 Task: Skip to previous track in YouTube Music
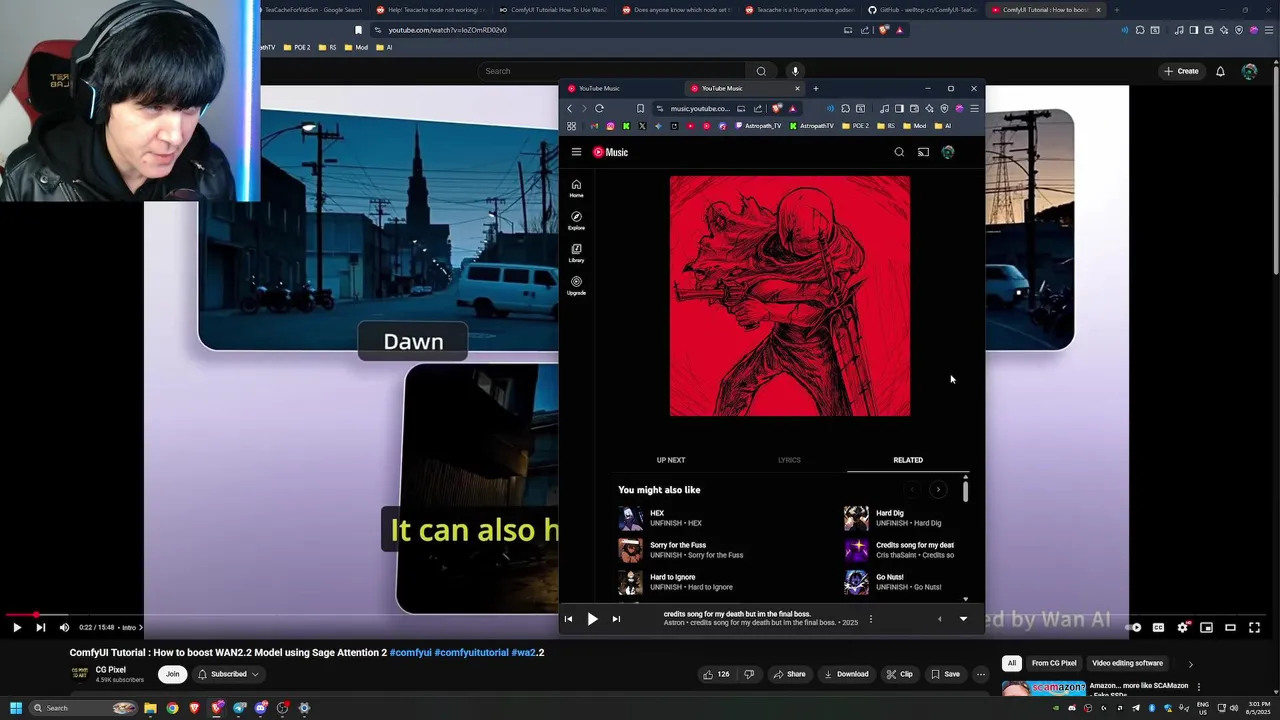point(568,619)
